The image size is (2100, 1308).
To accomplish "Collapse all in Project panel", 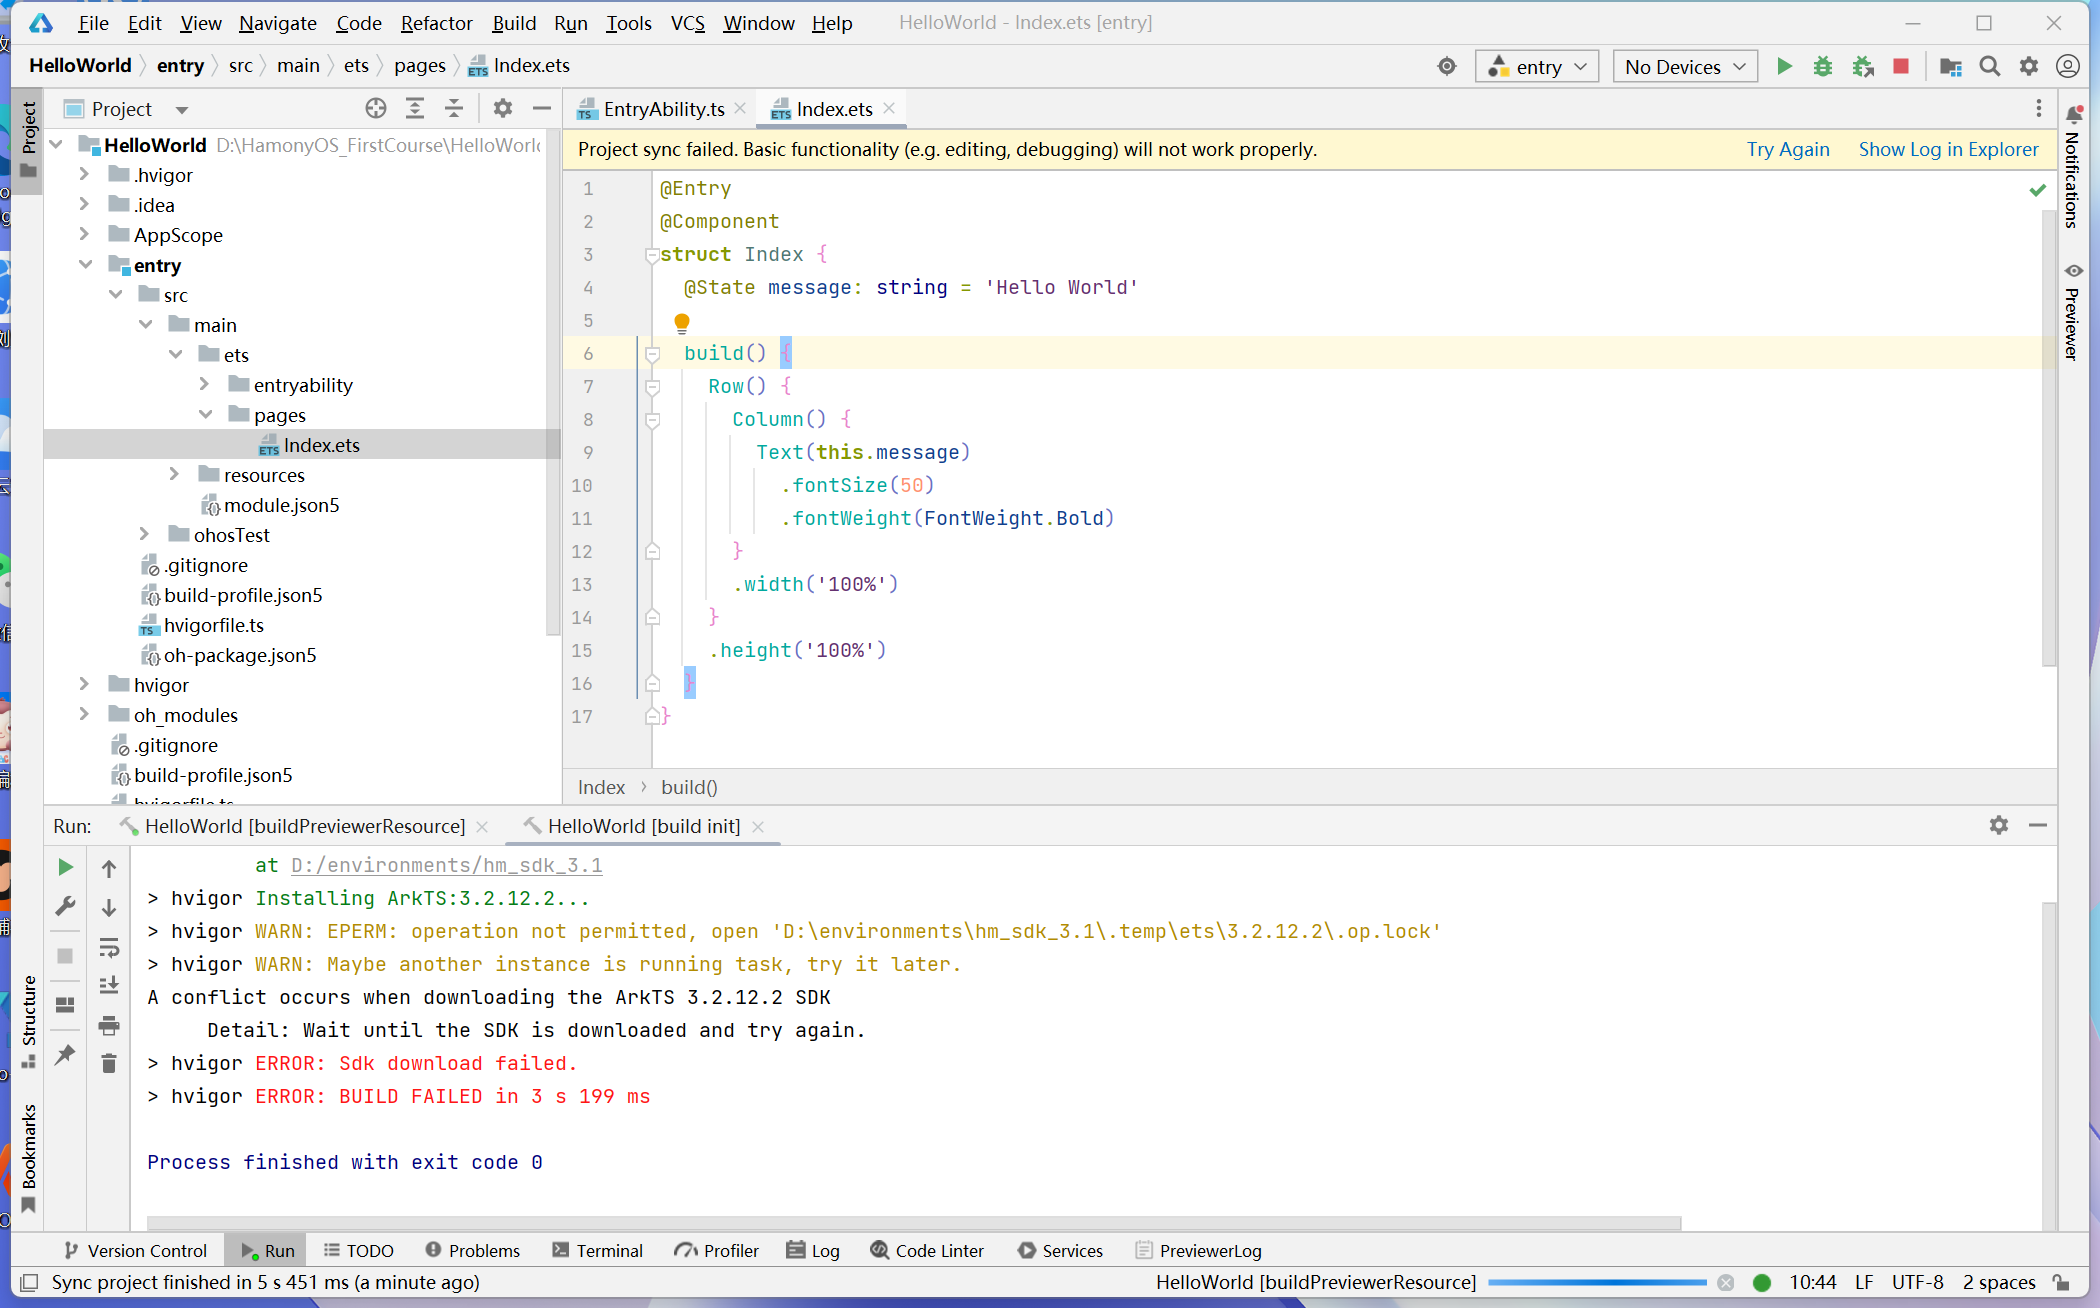I will tap(454, 108).
